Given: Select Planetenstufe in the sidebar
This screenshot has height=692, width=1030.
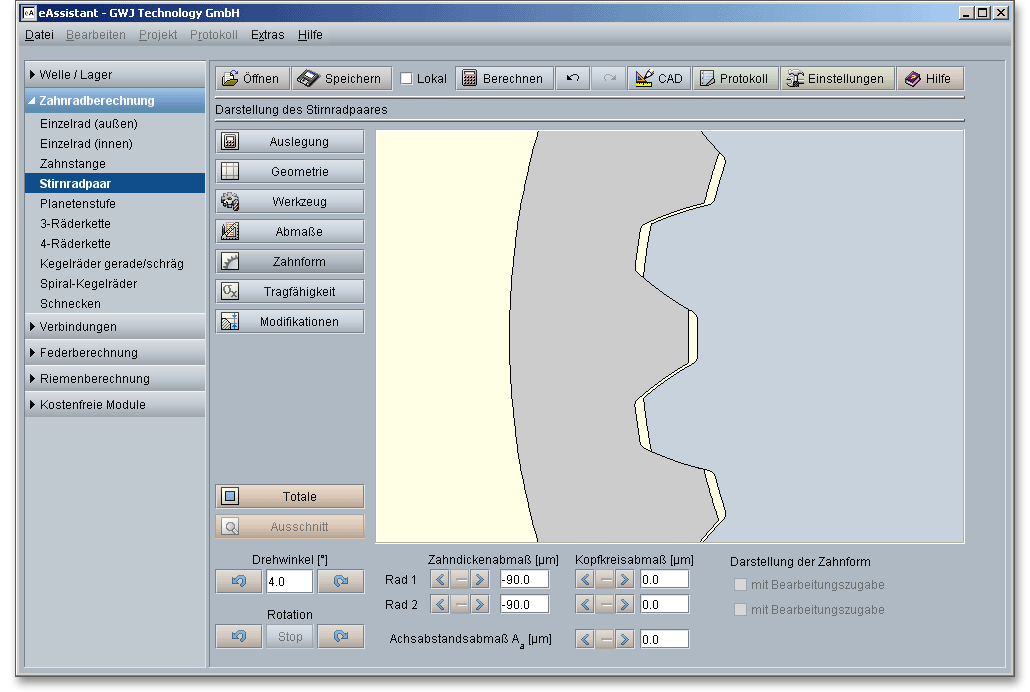Looking at the screenshot, I should click(78, 204).
